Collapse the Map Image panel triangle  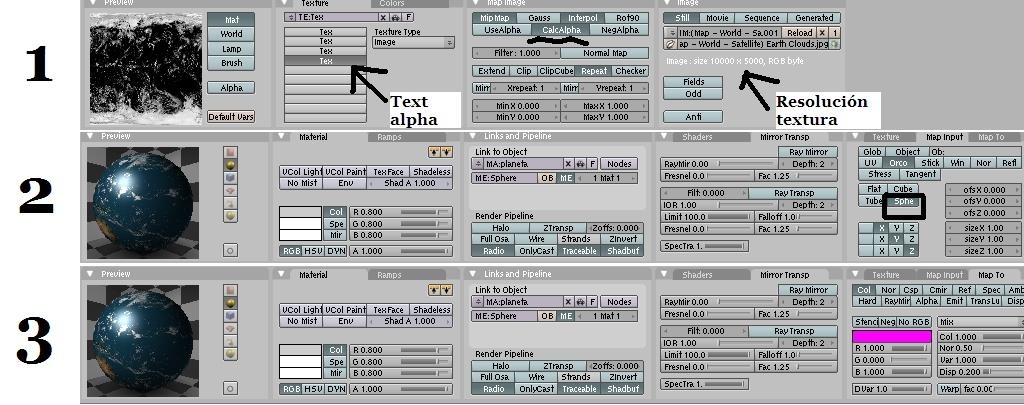tap(475, 3)
